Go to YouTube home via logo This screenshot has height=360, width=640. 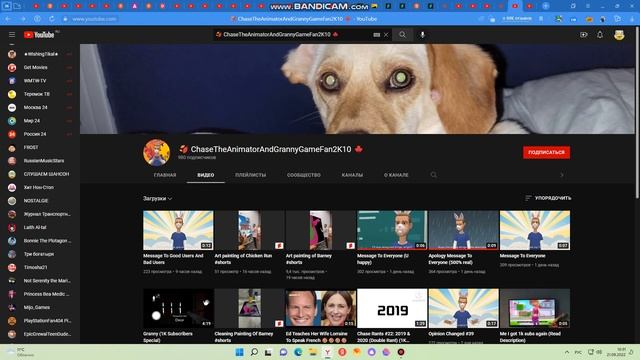(39, 35)
